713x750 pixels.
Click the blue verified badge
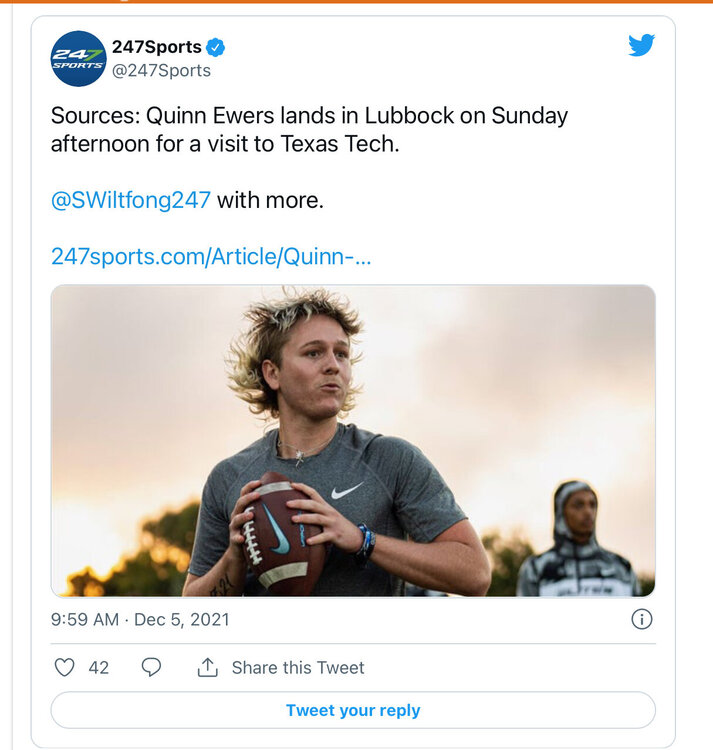(x=216, y=47)
